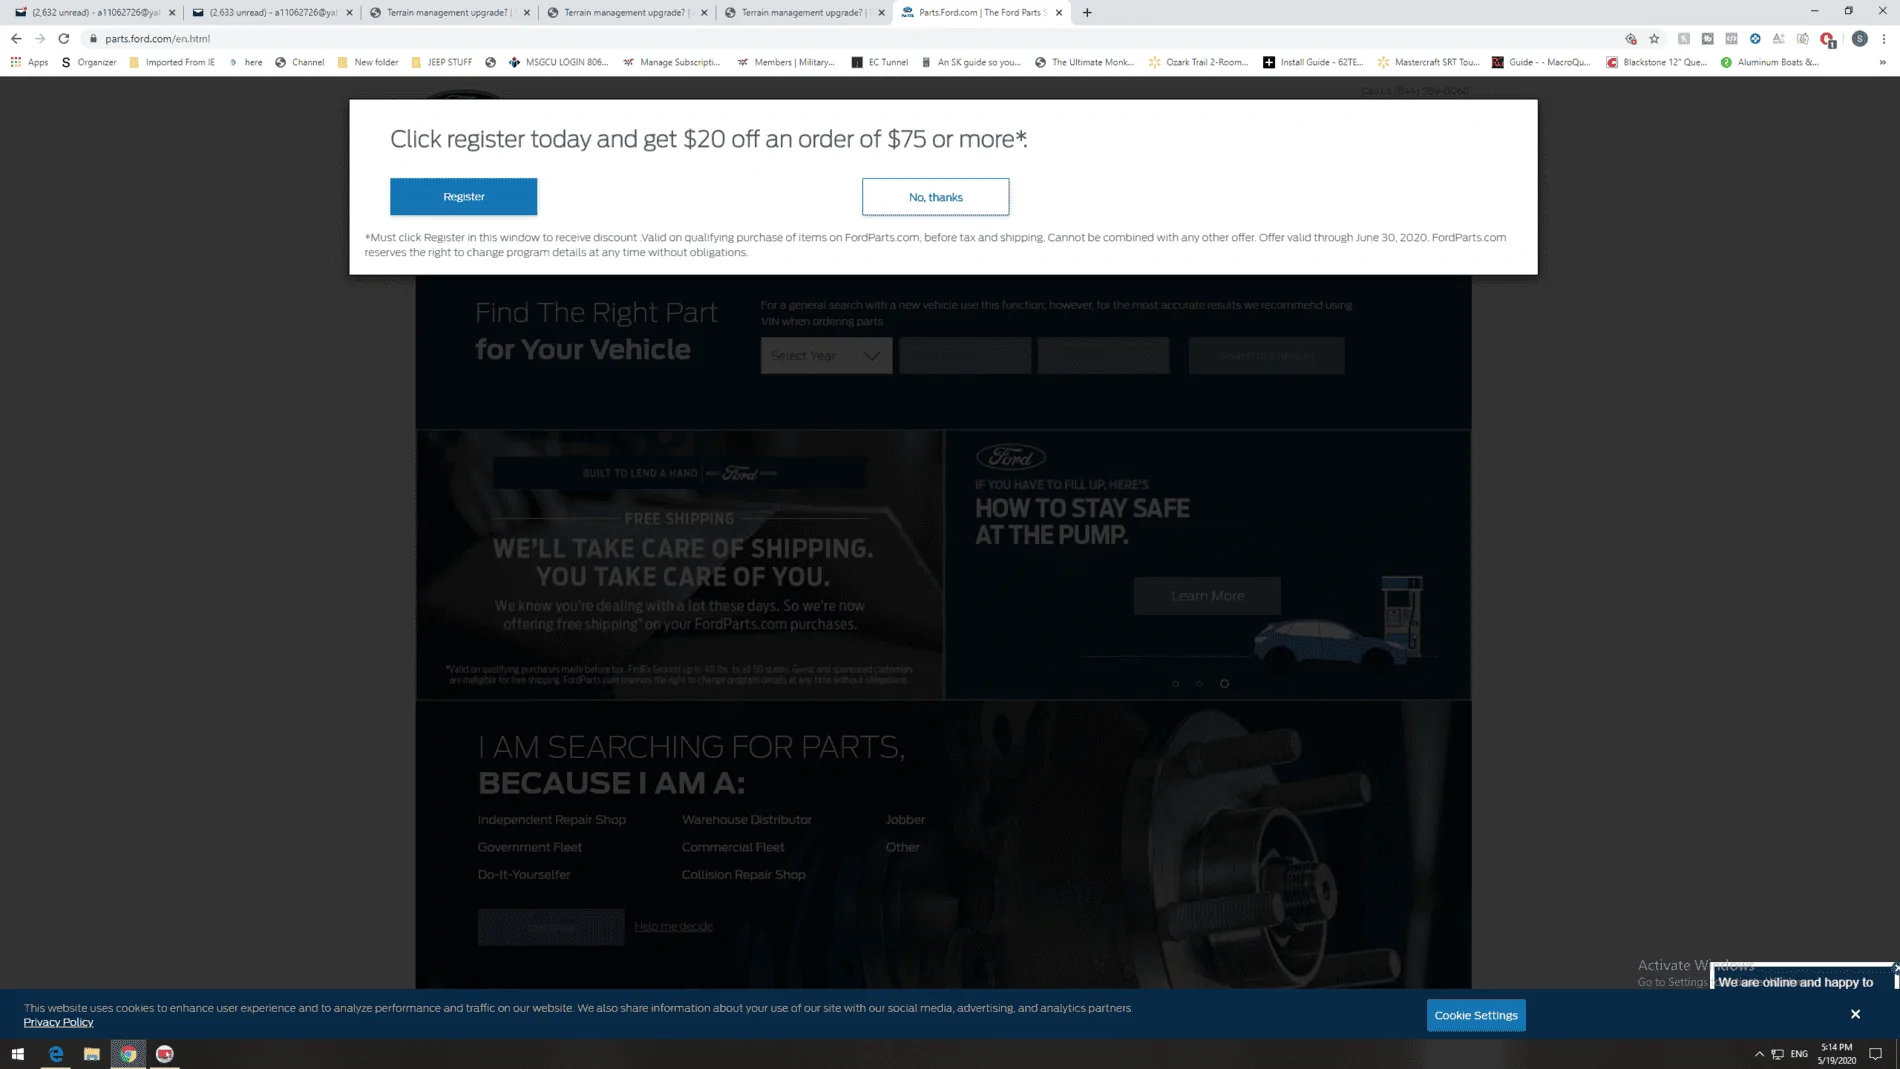Open the Channel bookmark
Screen dimensions: 1900x1069
pos(300,62)
